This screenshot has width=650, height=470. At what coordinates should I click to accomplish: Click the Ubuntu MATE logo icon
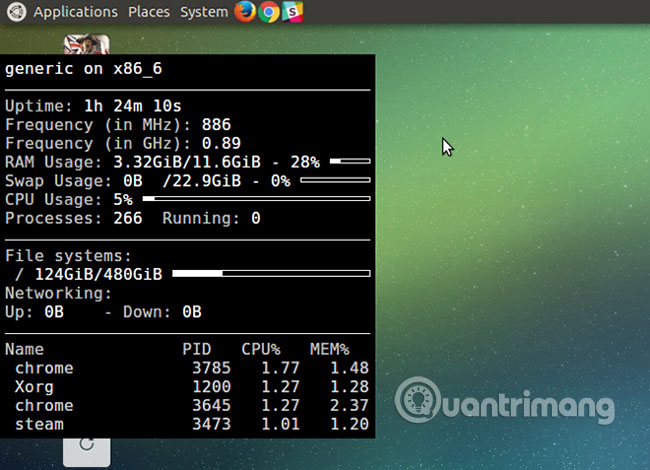click(x=15, y=12)
